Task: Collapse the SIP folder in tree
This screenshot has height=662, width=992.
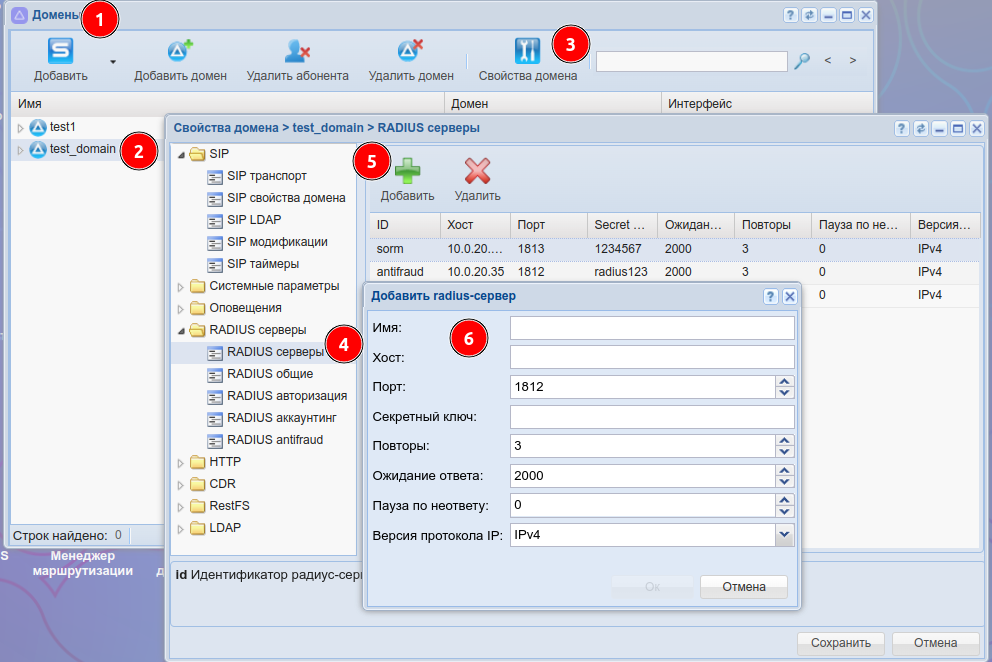Action: (x=181, y=155)
